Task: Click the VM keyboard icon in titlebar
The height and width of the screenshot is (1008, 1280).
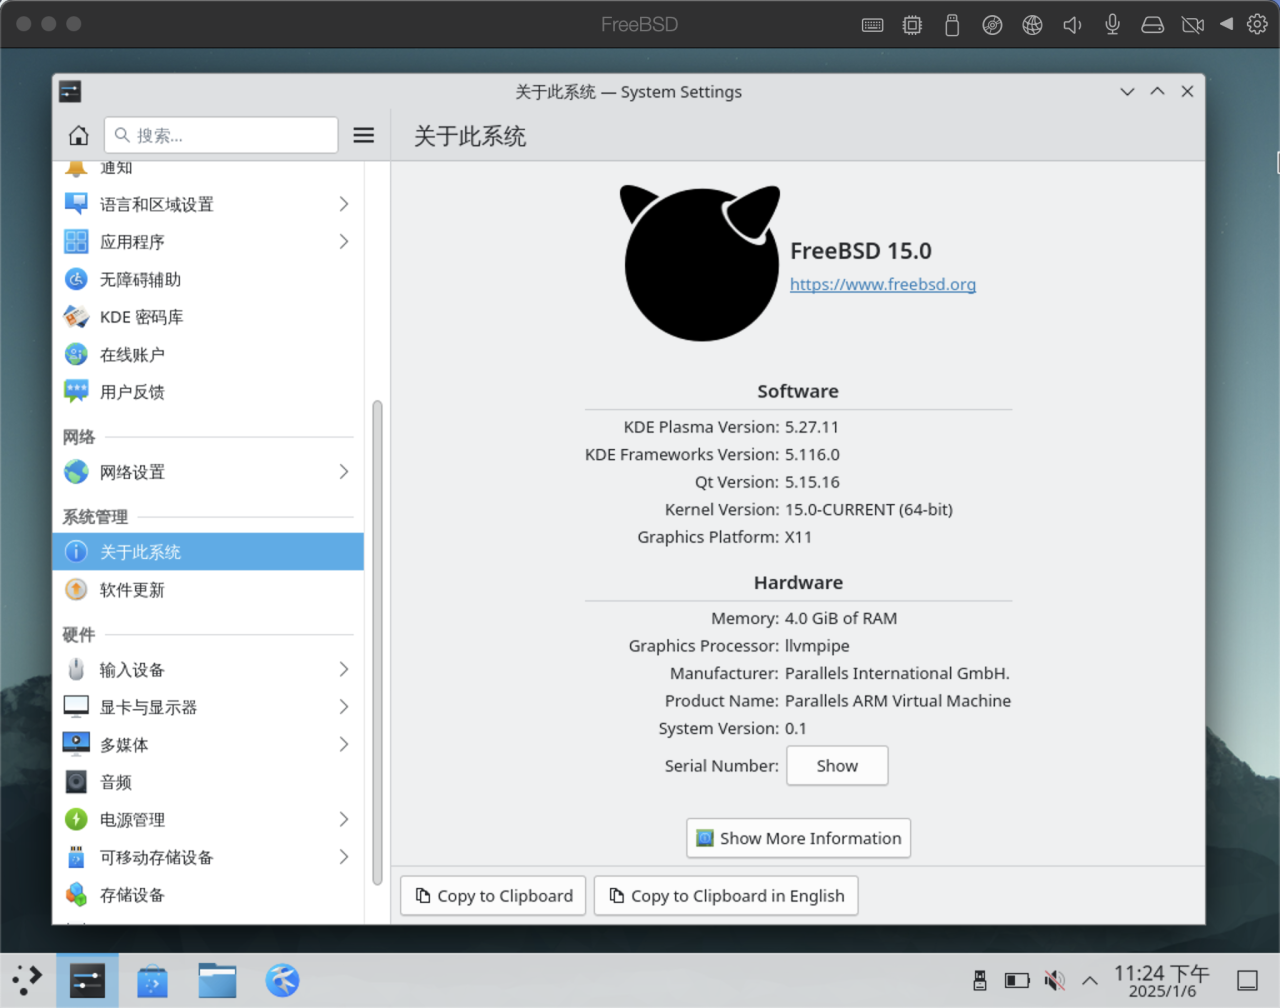Action: point(872,25)
